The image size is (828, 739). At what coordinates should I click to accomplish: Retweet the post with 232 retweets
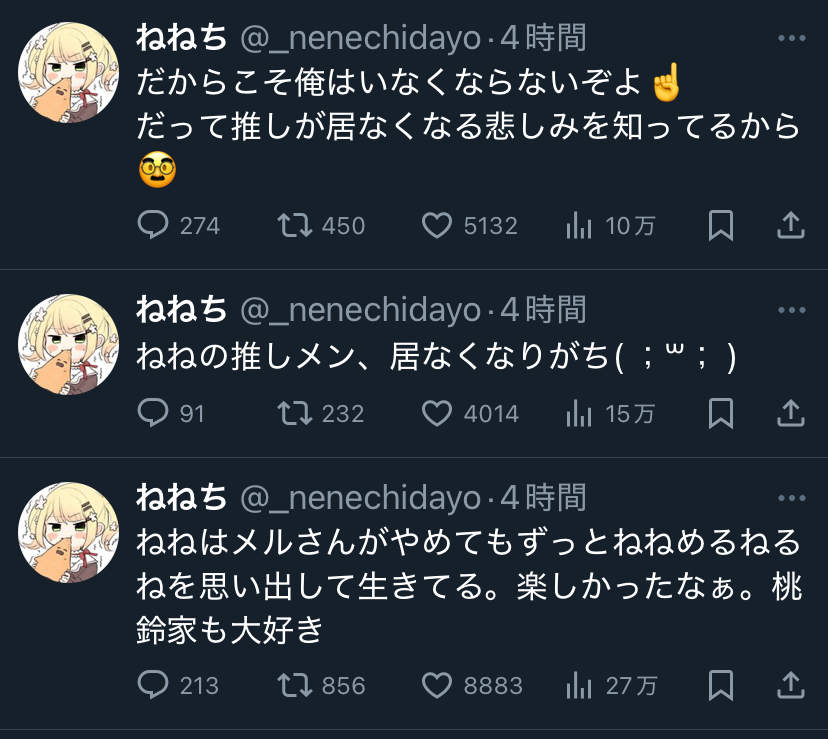295,412
